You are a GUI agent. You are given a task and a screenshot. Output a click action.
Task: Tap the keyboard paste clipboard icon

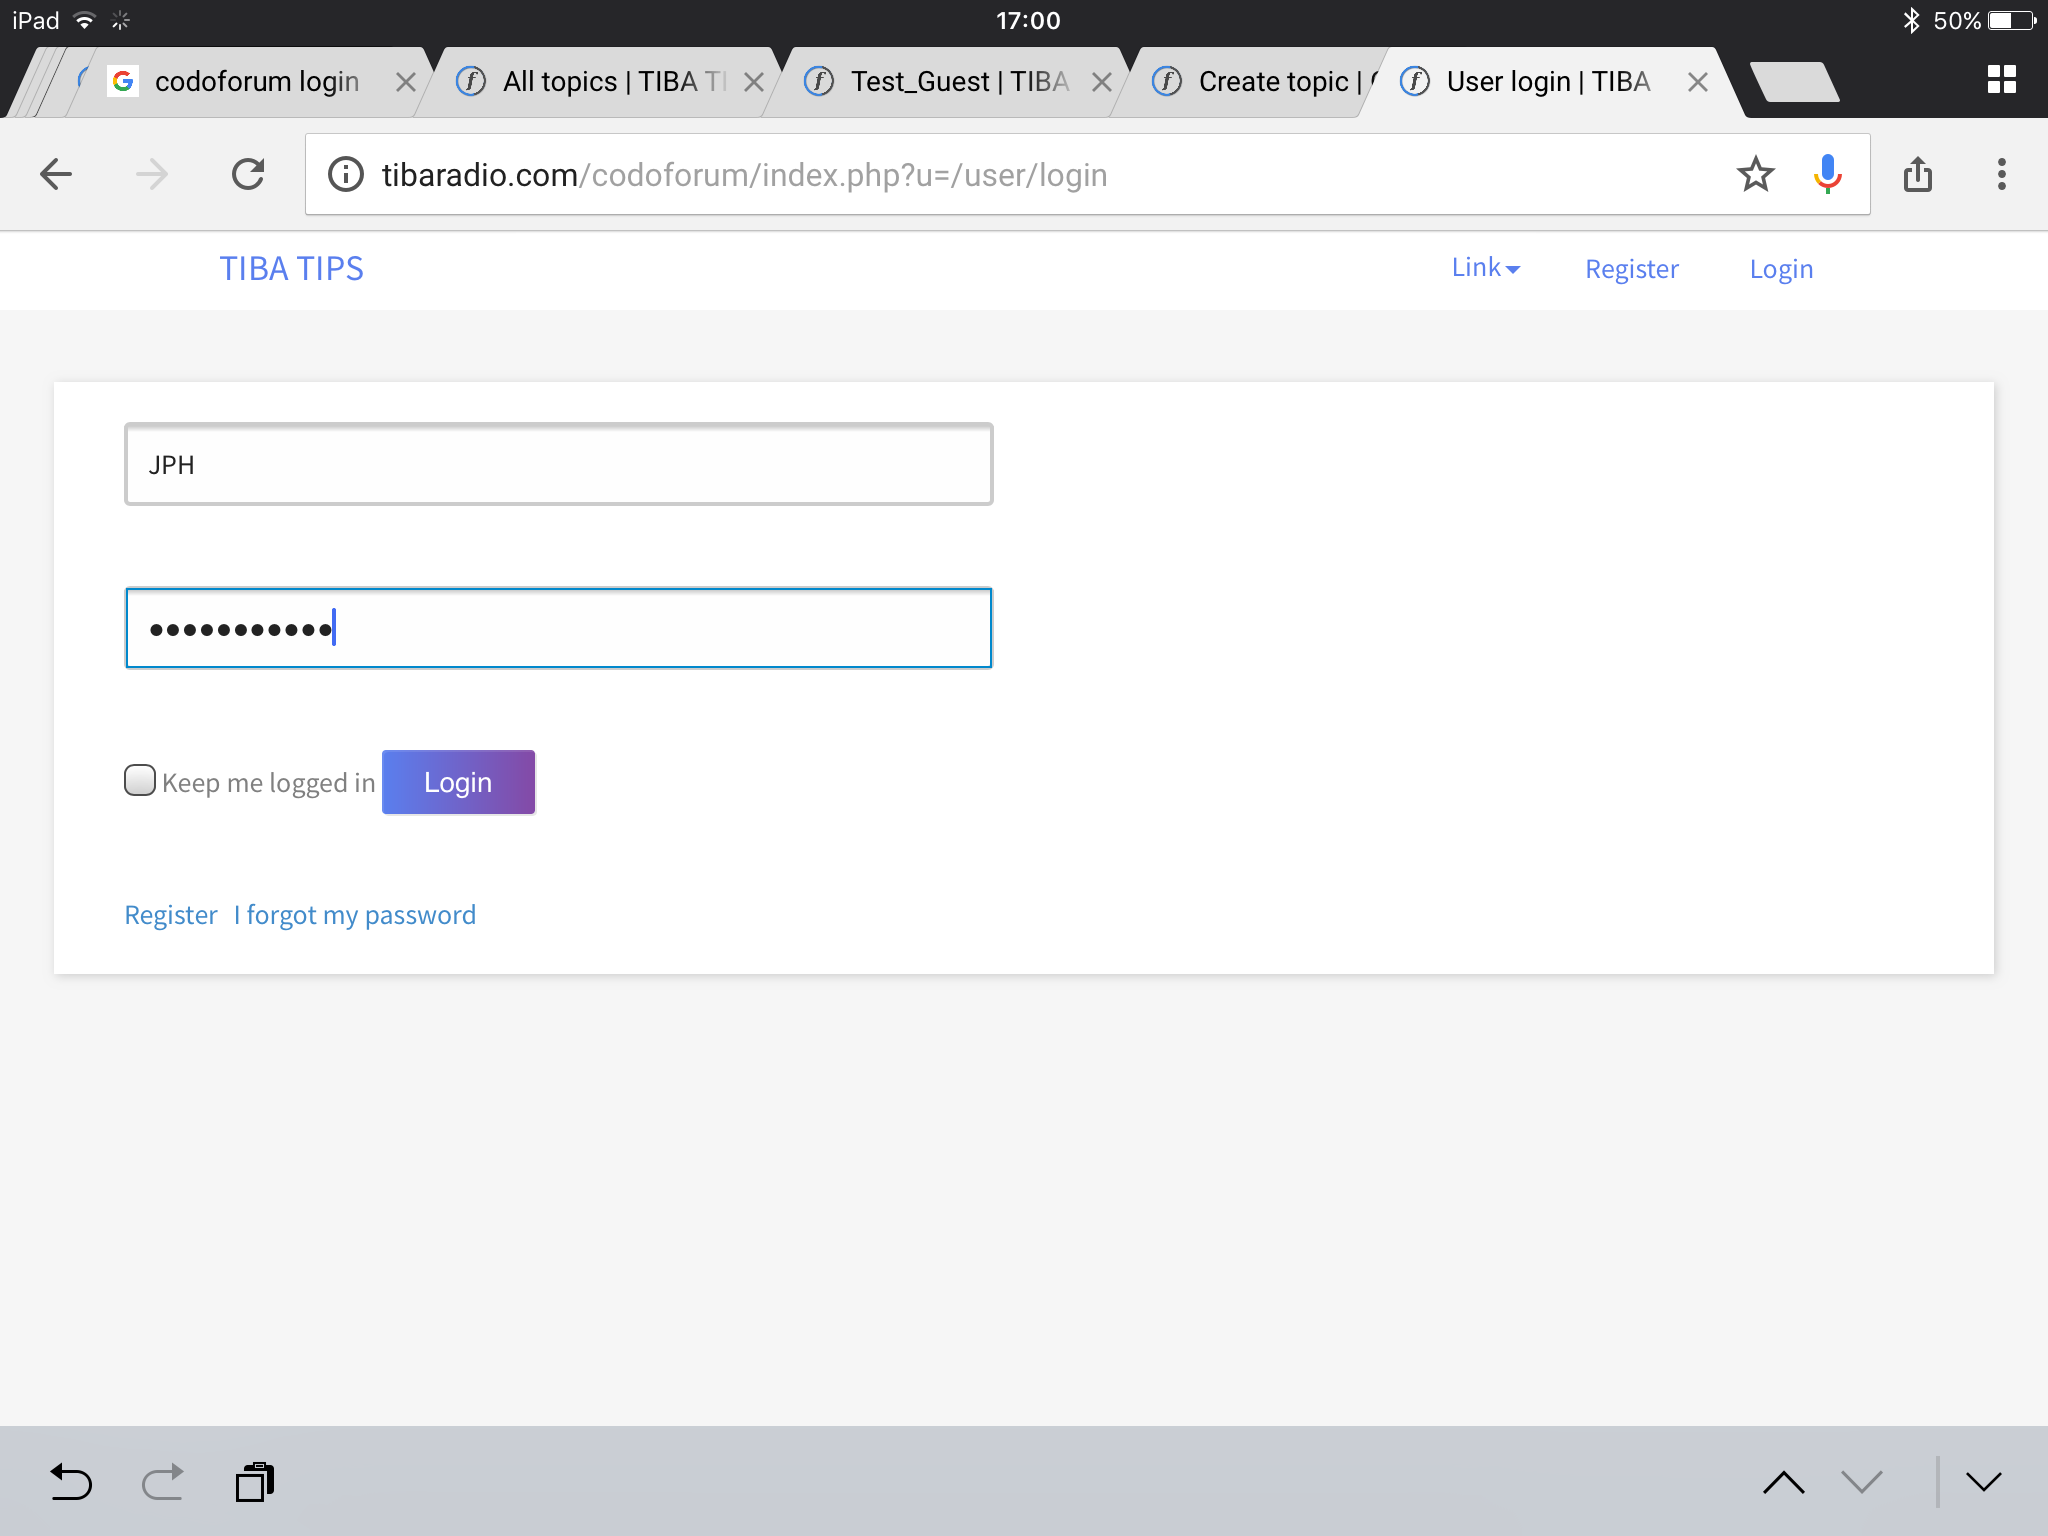point(255,1481)
